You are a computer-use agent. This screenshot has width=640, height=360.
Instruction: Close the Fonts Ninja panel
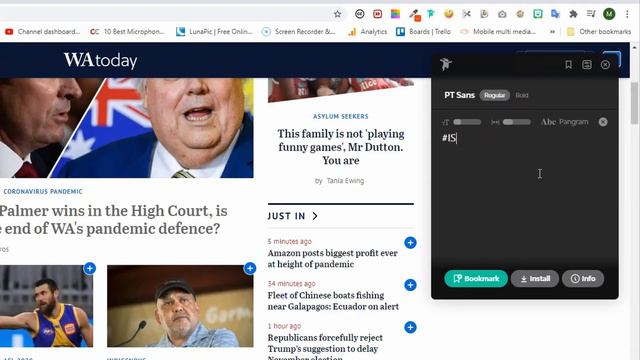605,64
